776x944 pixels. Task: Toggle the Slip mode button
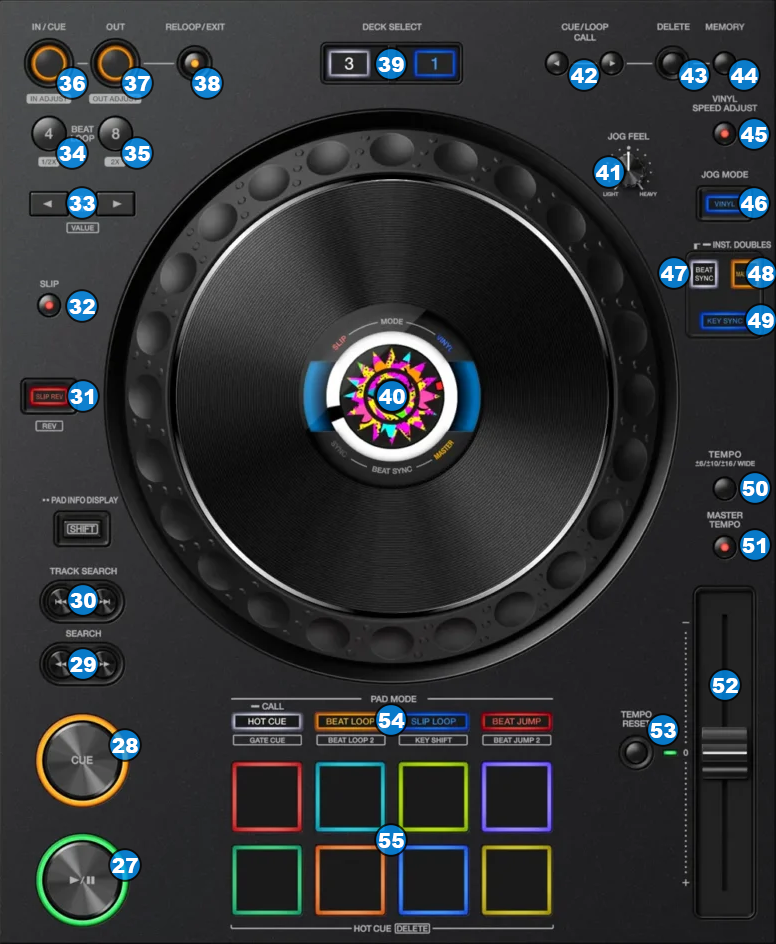click(x=47, y=306)
